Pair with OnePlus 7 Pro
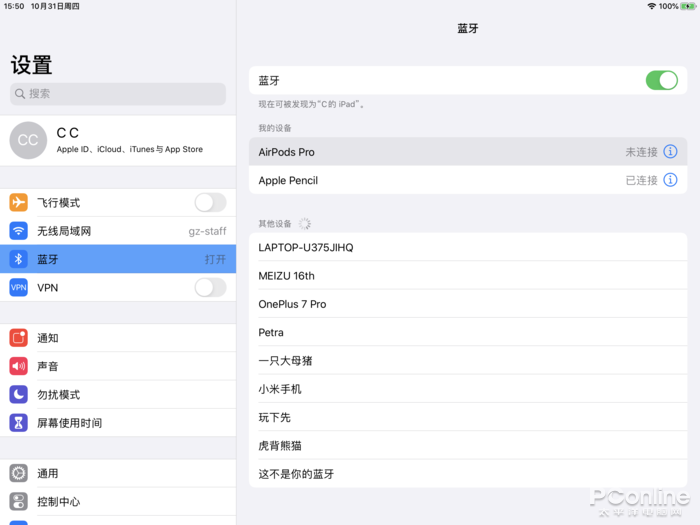The height and width of the screenshot is (525, 700). 468,304
